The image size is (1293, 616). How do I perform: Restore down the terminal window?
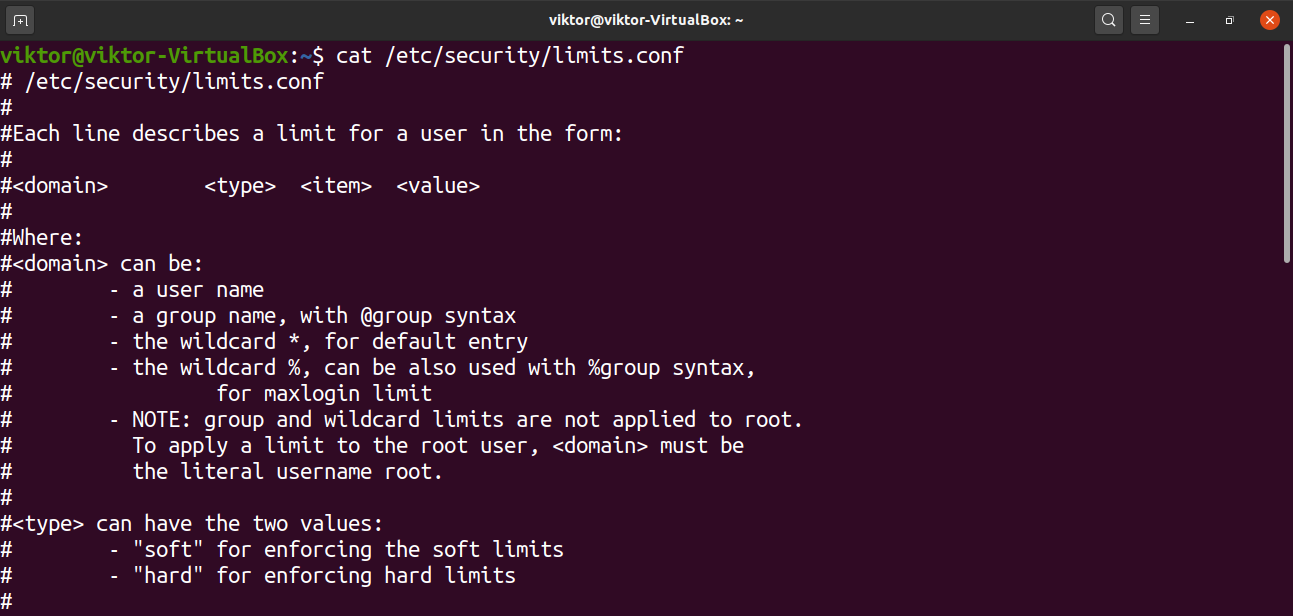1230,20
